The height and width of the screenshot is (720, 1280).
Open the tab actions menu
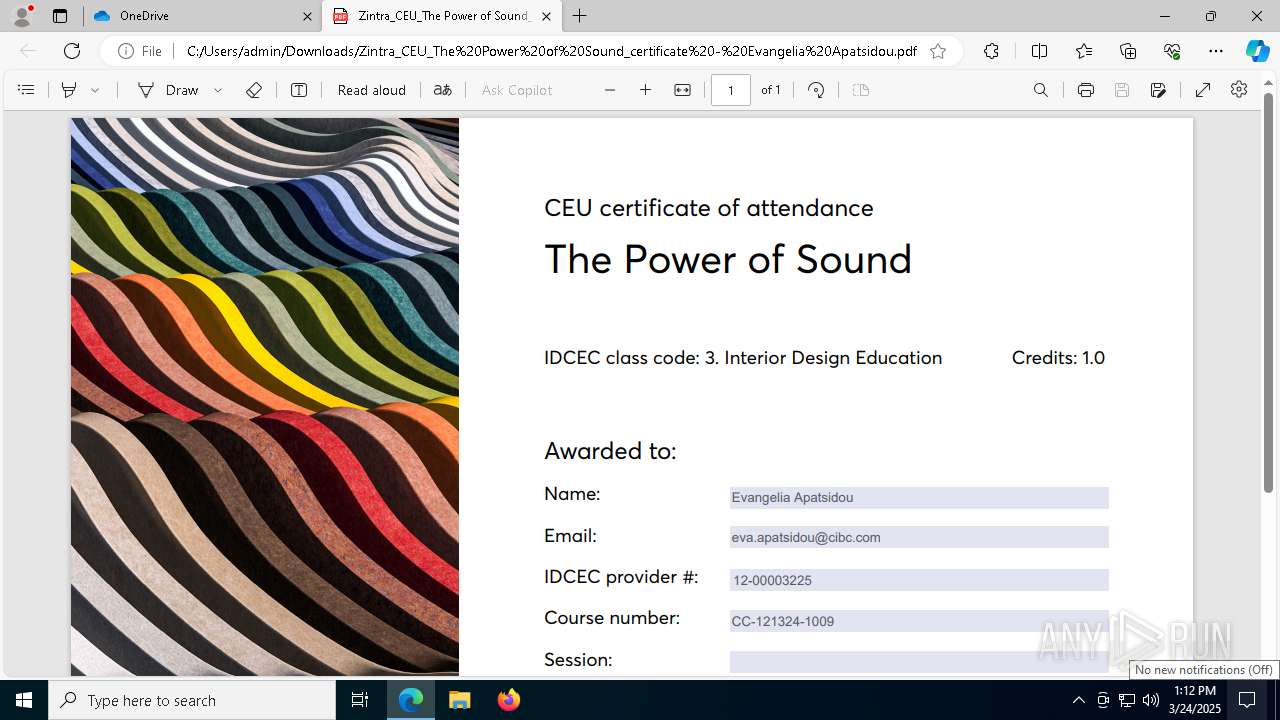pyautogui.click(x=60, y=16)
